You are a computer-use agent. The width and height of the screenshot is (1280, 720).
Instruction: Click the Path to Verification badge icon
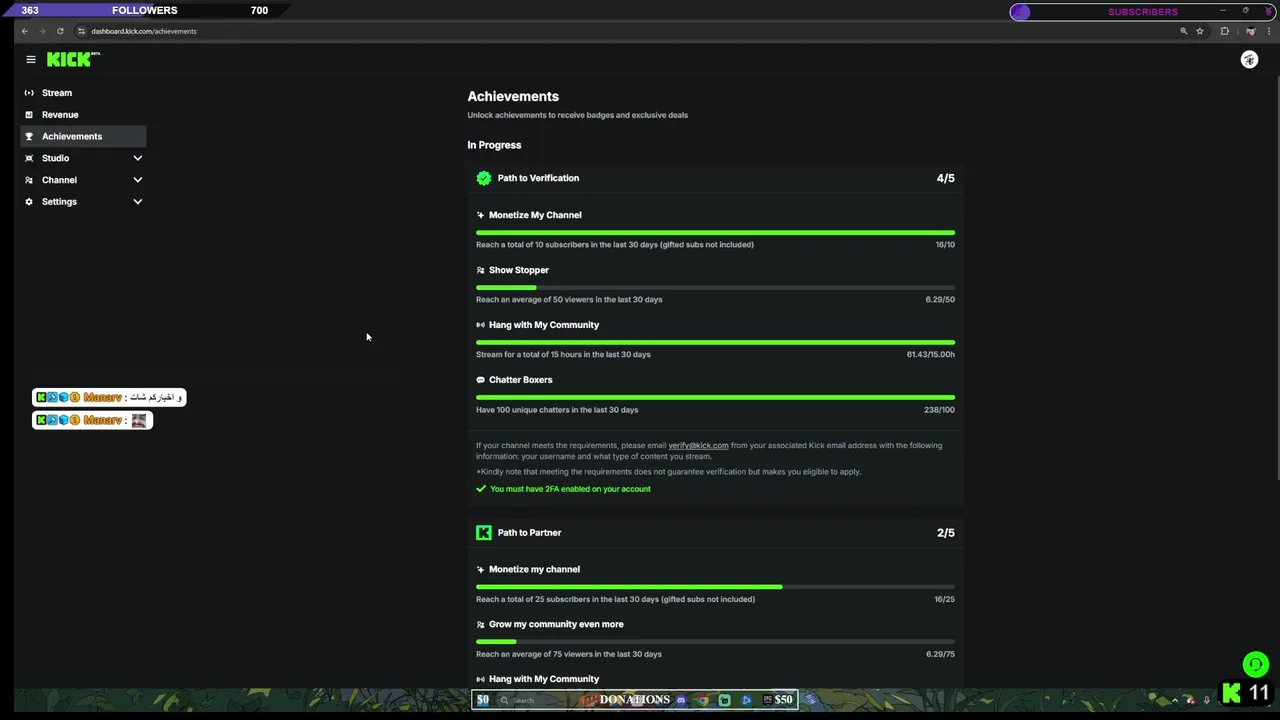484,178
